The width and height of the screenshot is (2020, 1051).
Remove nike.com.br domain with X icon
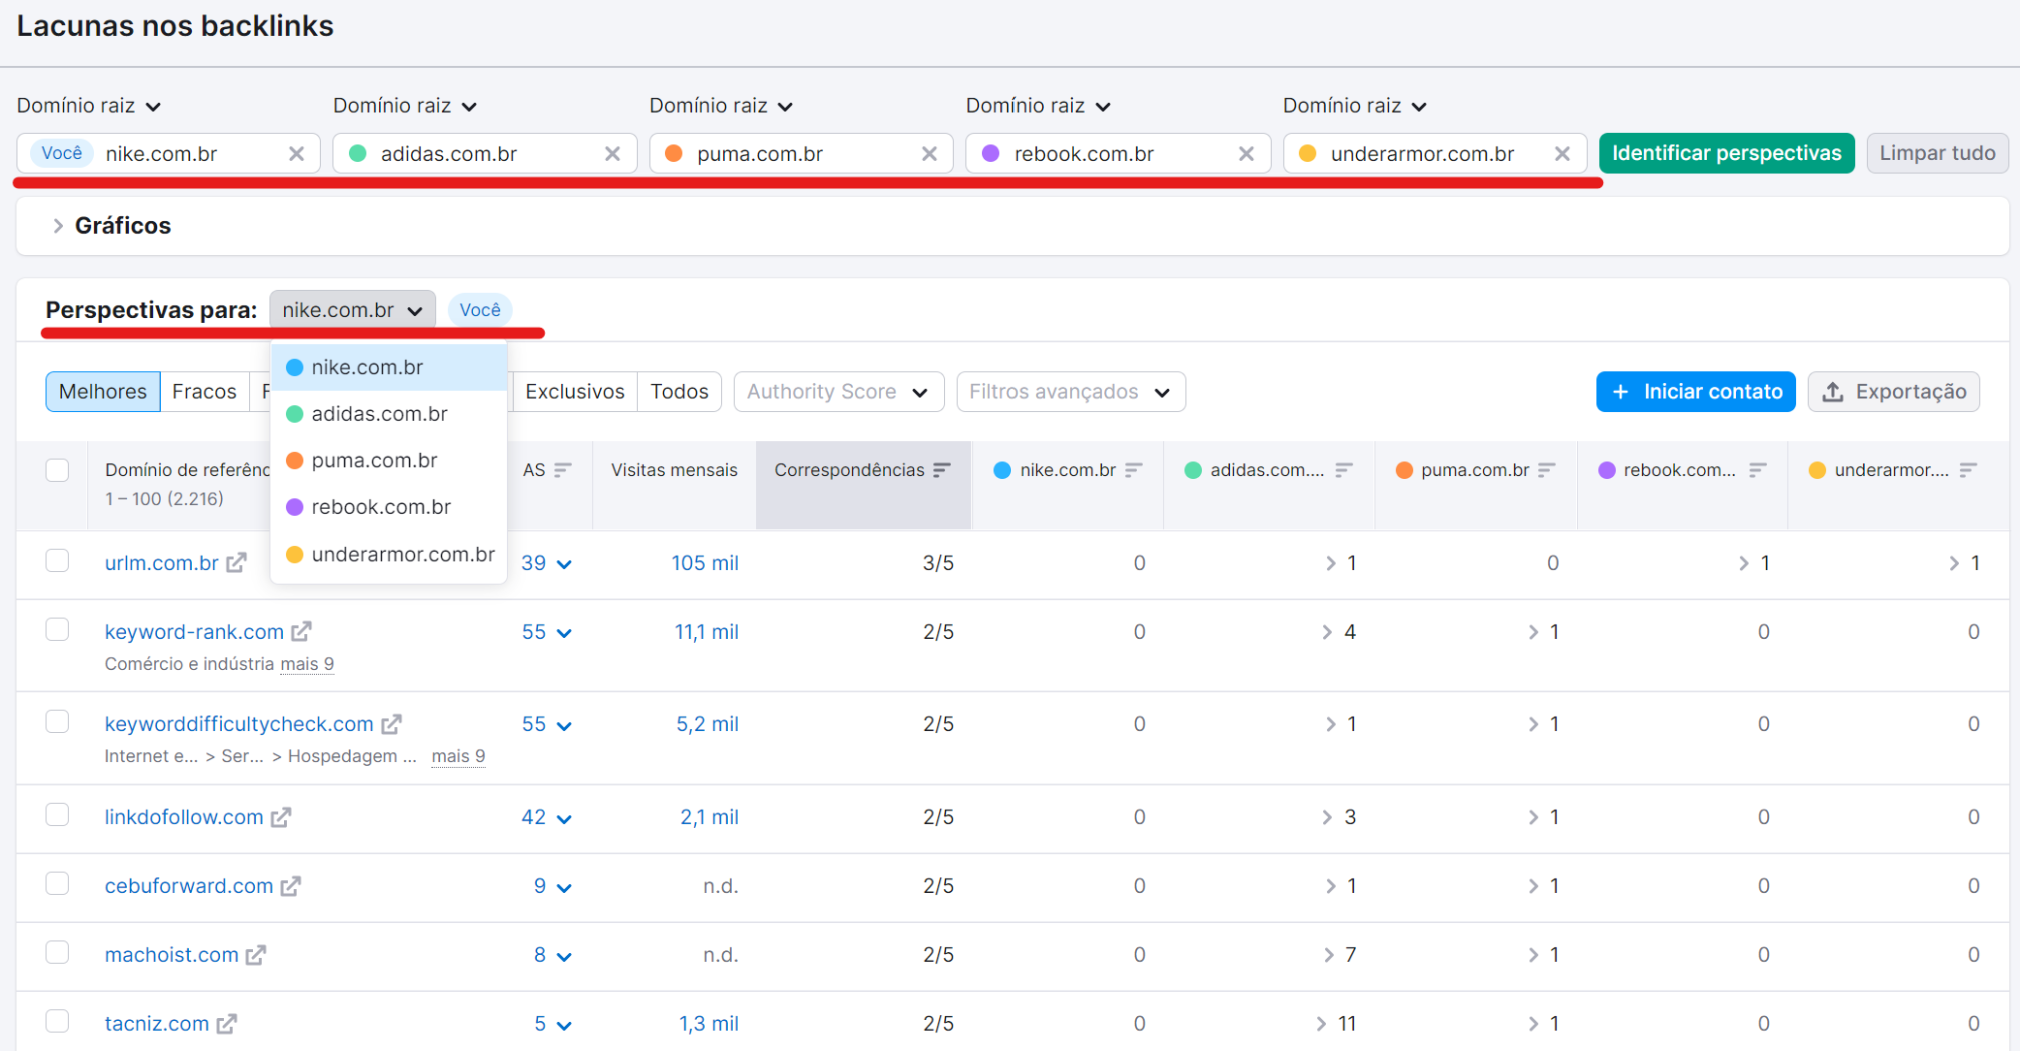point(296,153)
